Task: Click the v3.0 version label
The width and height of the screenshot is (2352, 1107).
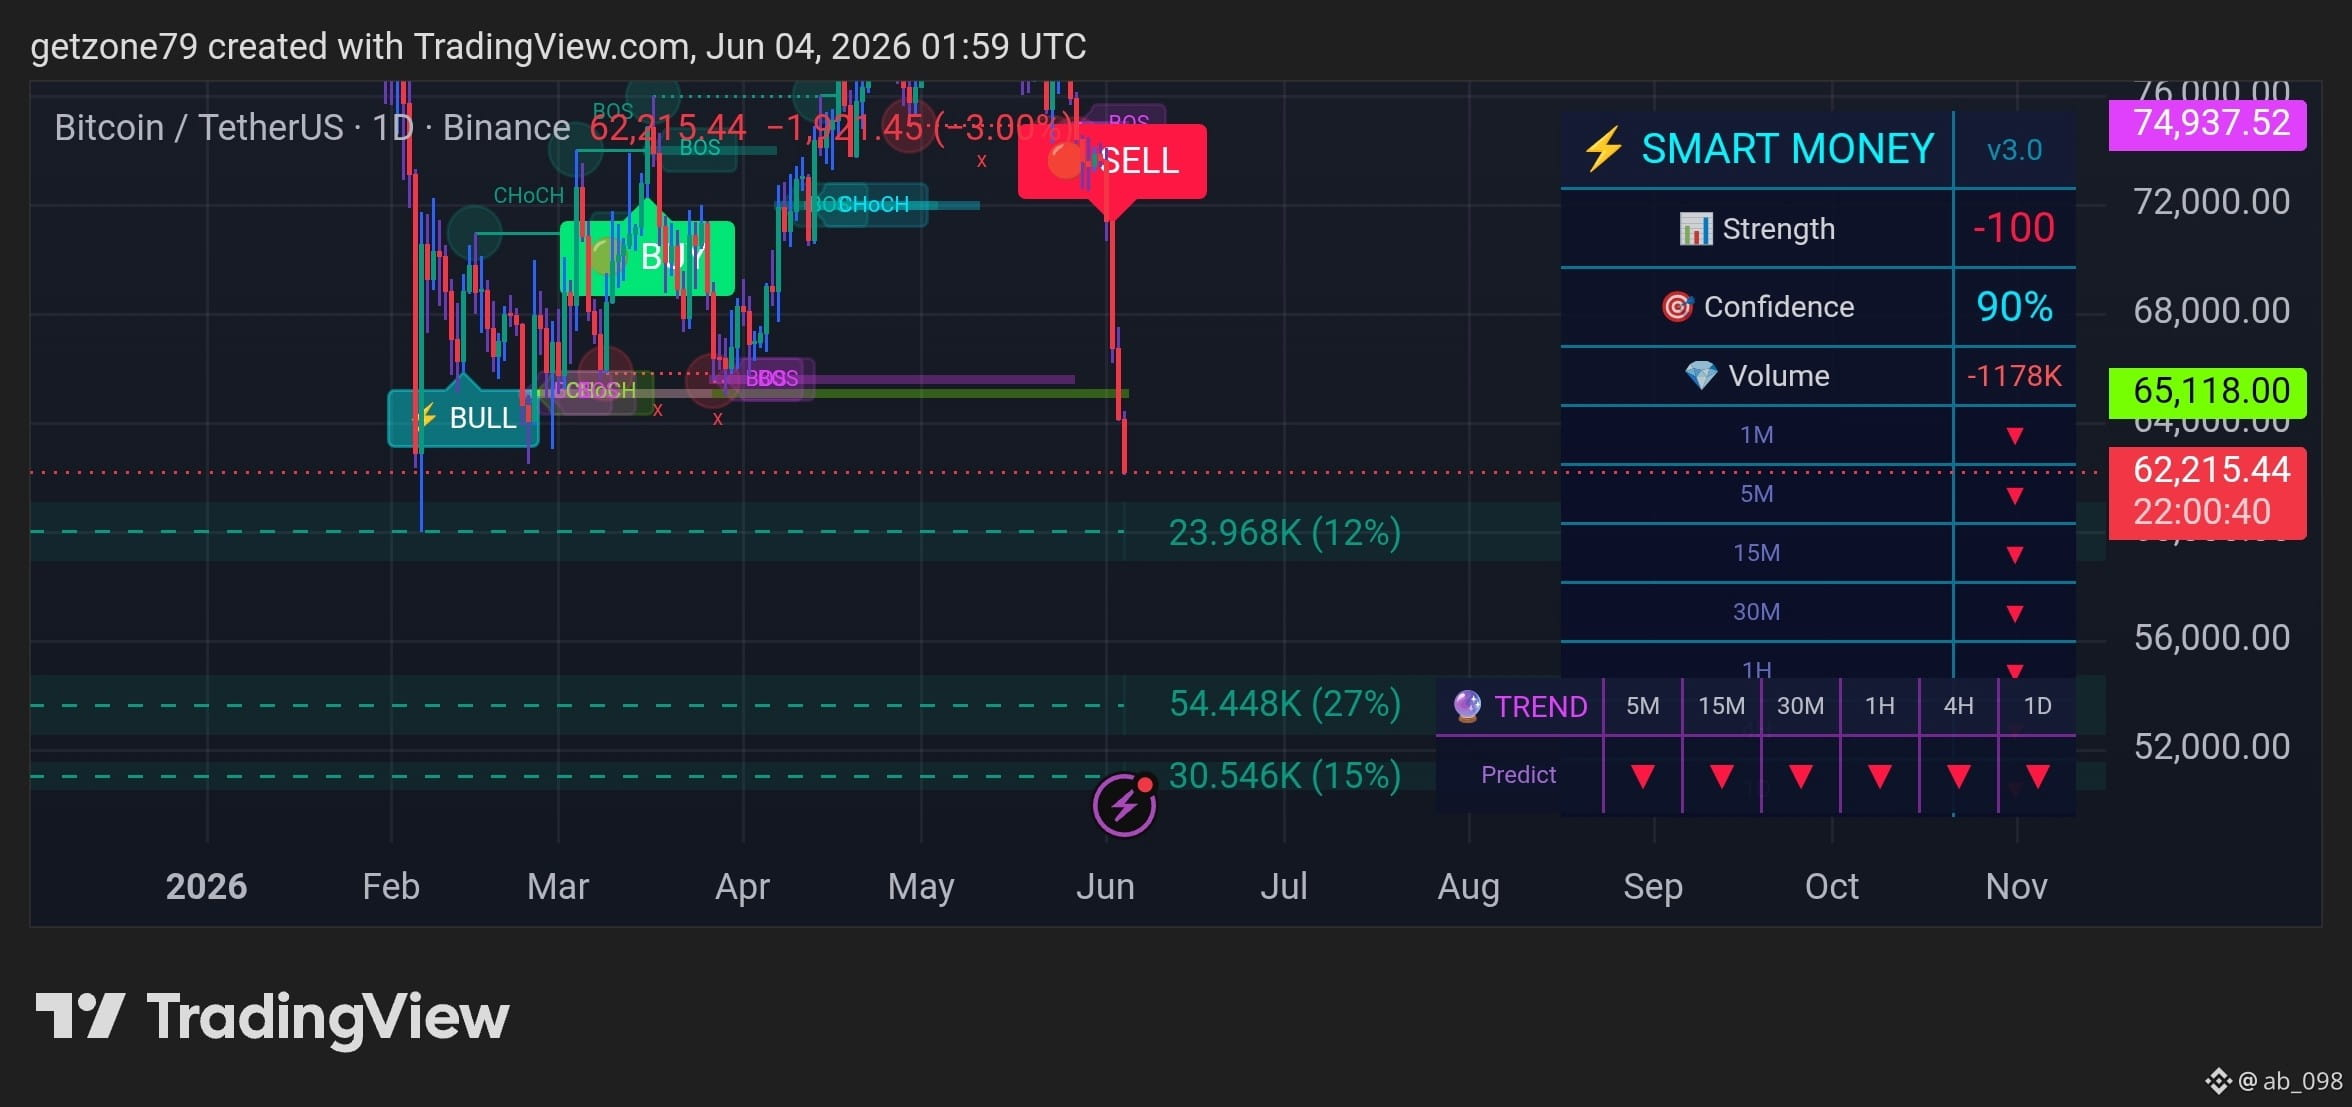Action: 2014,150
